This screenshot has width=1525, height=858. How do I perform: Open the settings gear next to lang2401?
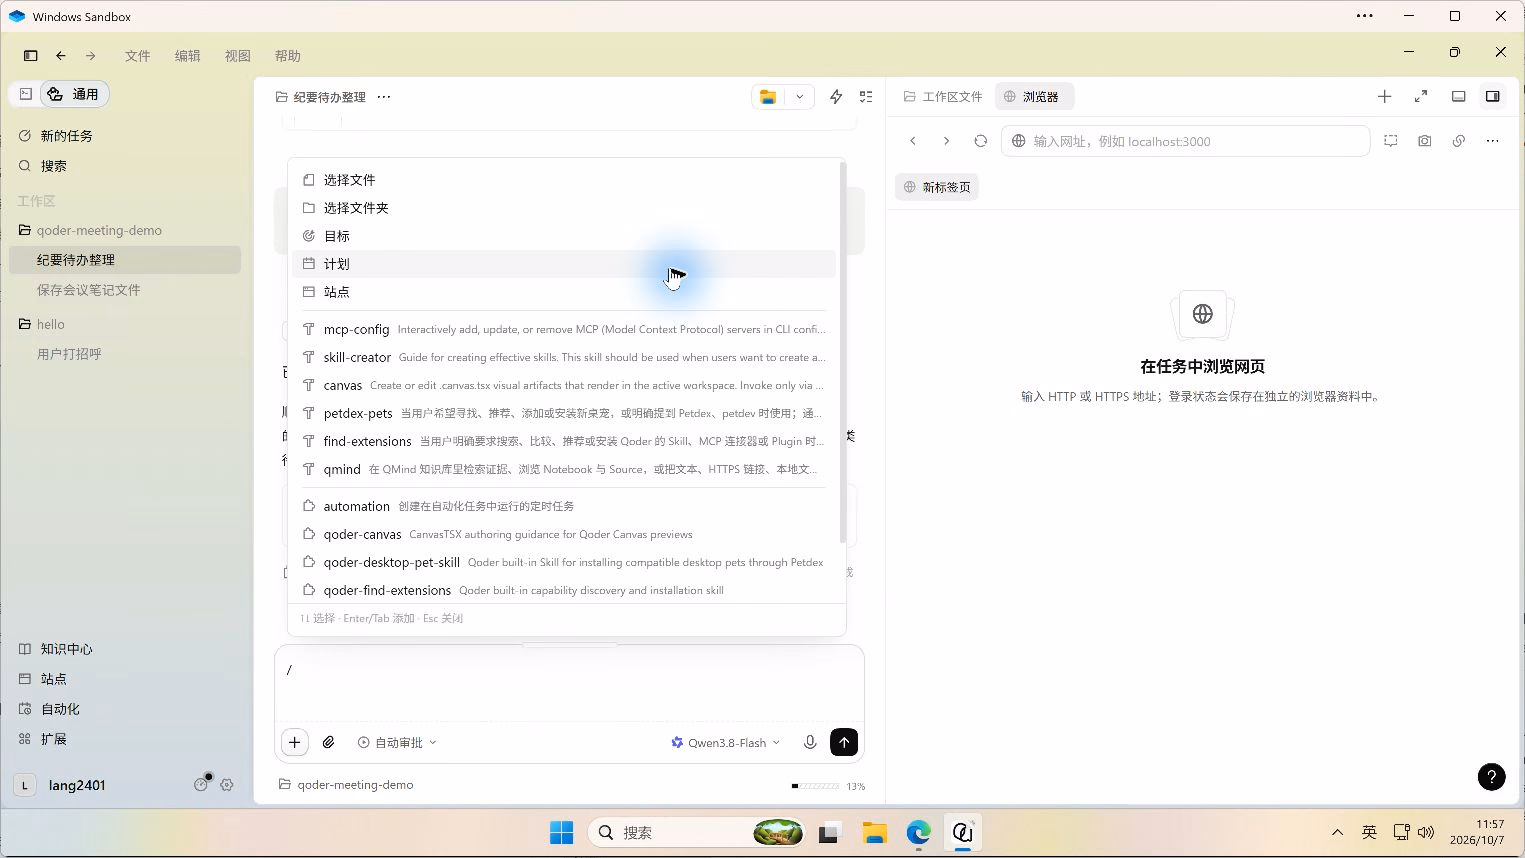click(x=227, y=785)
